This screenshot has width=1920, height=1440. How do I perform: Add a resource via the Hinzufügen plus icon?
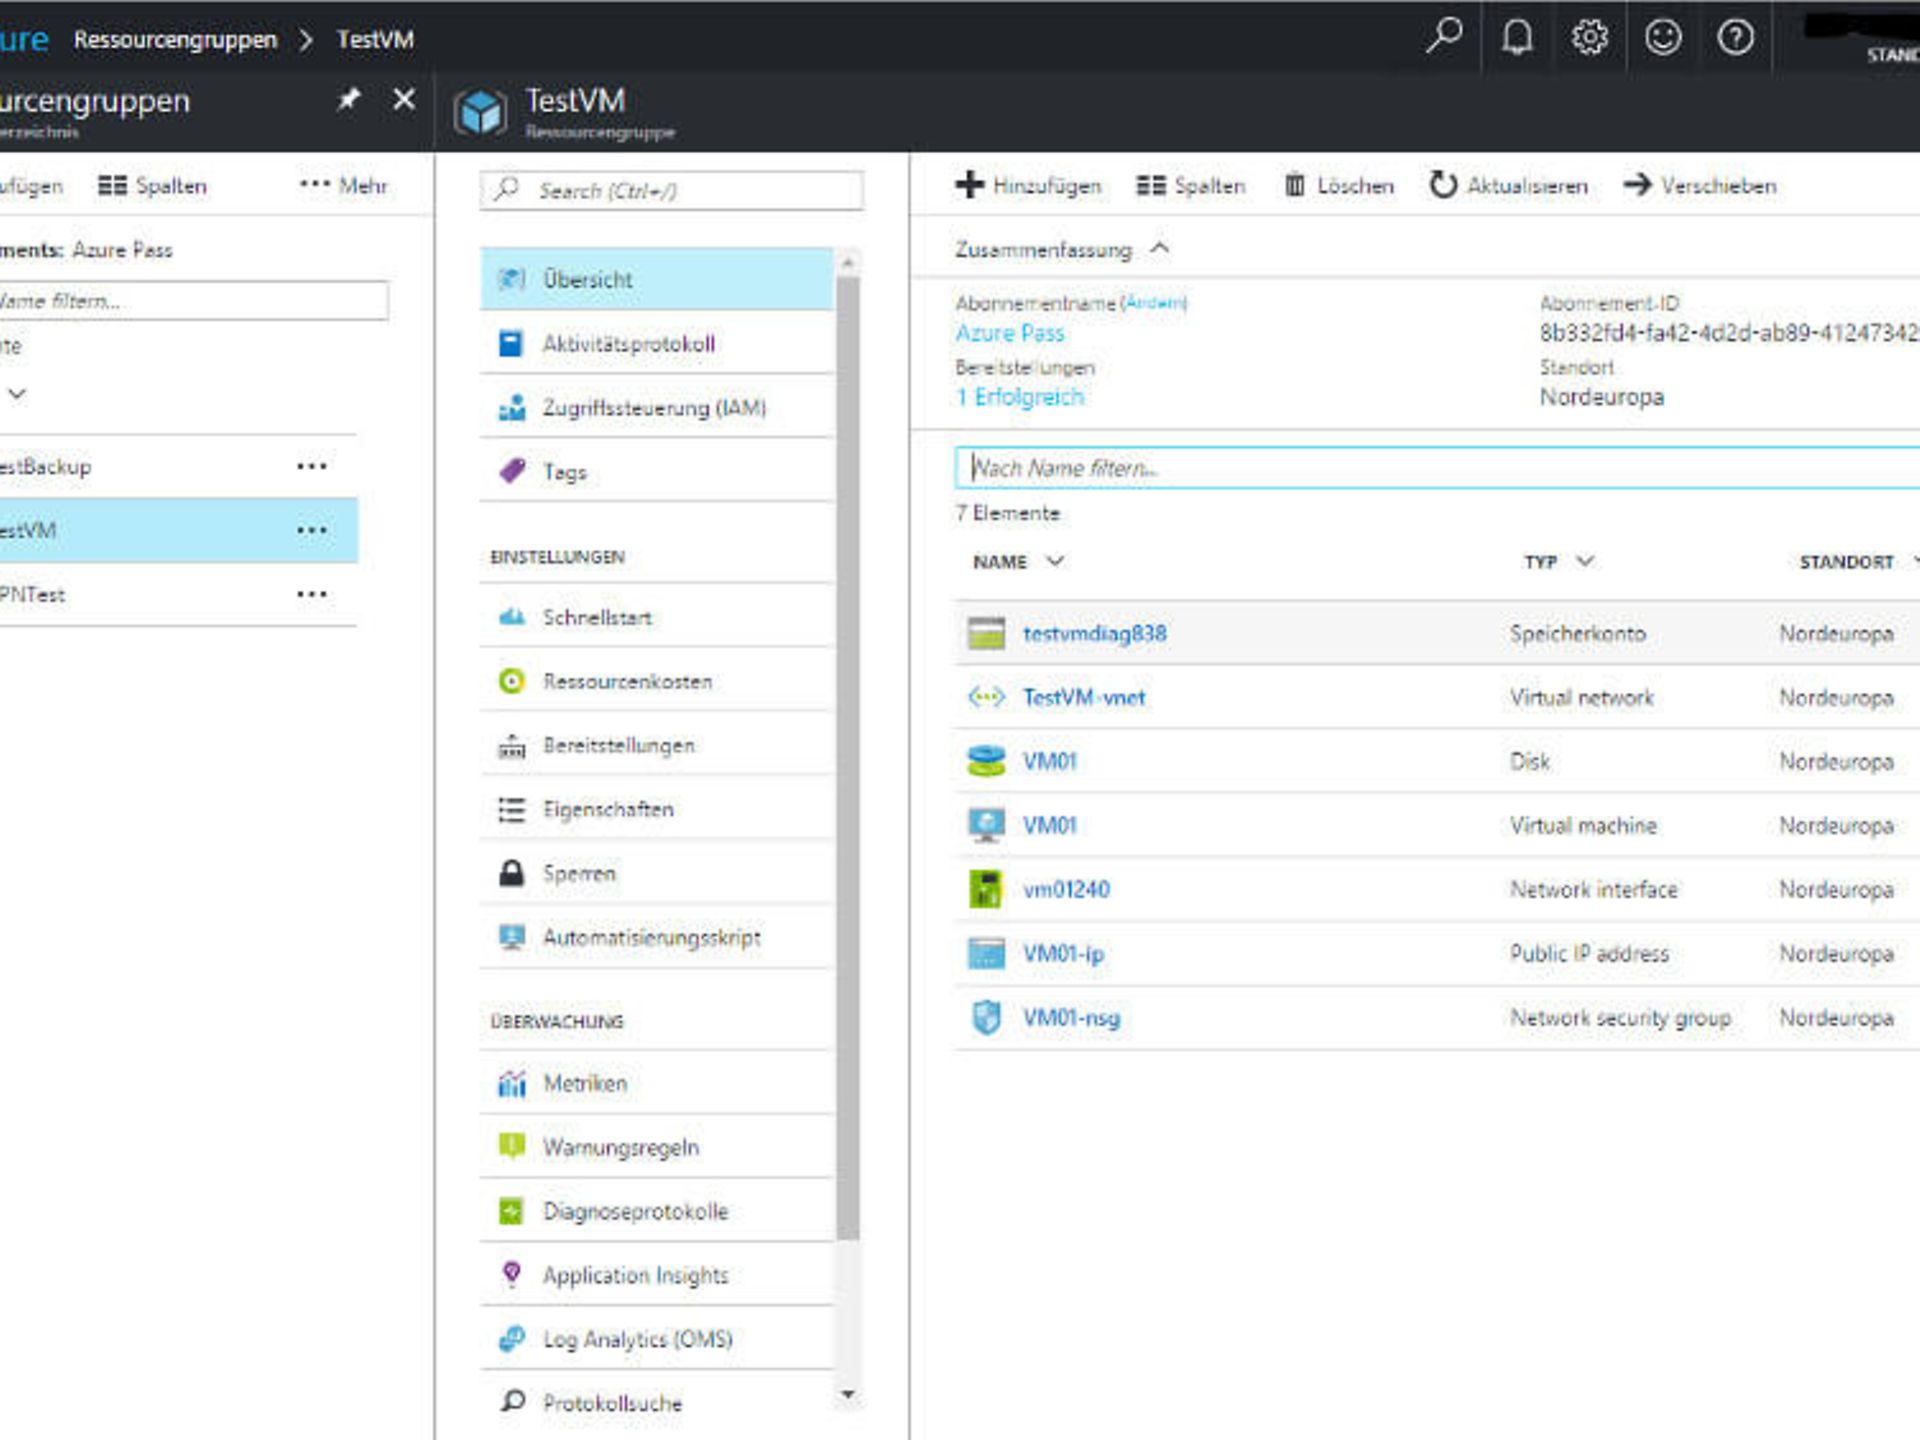click(x=968, y=185)
